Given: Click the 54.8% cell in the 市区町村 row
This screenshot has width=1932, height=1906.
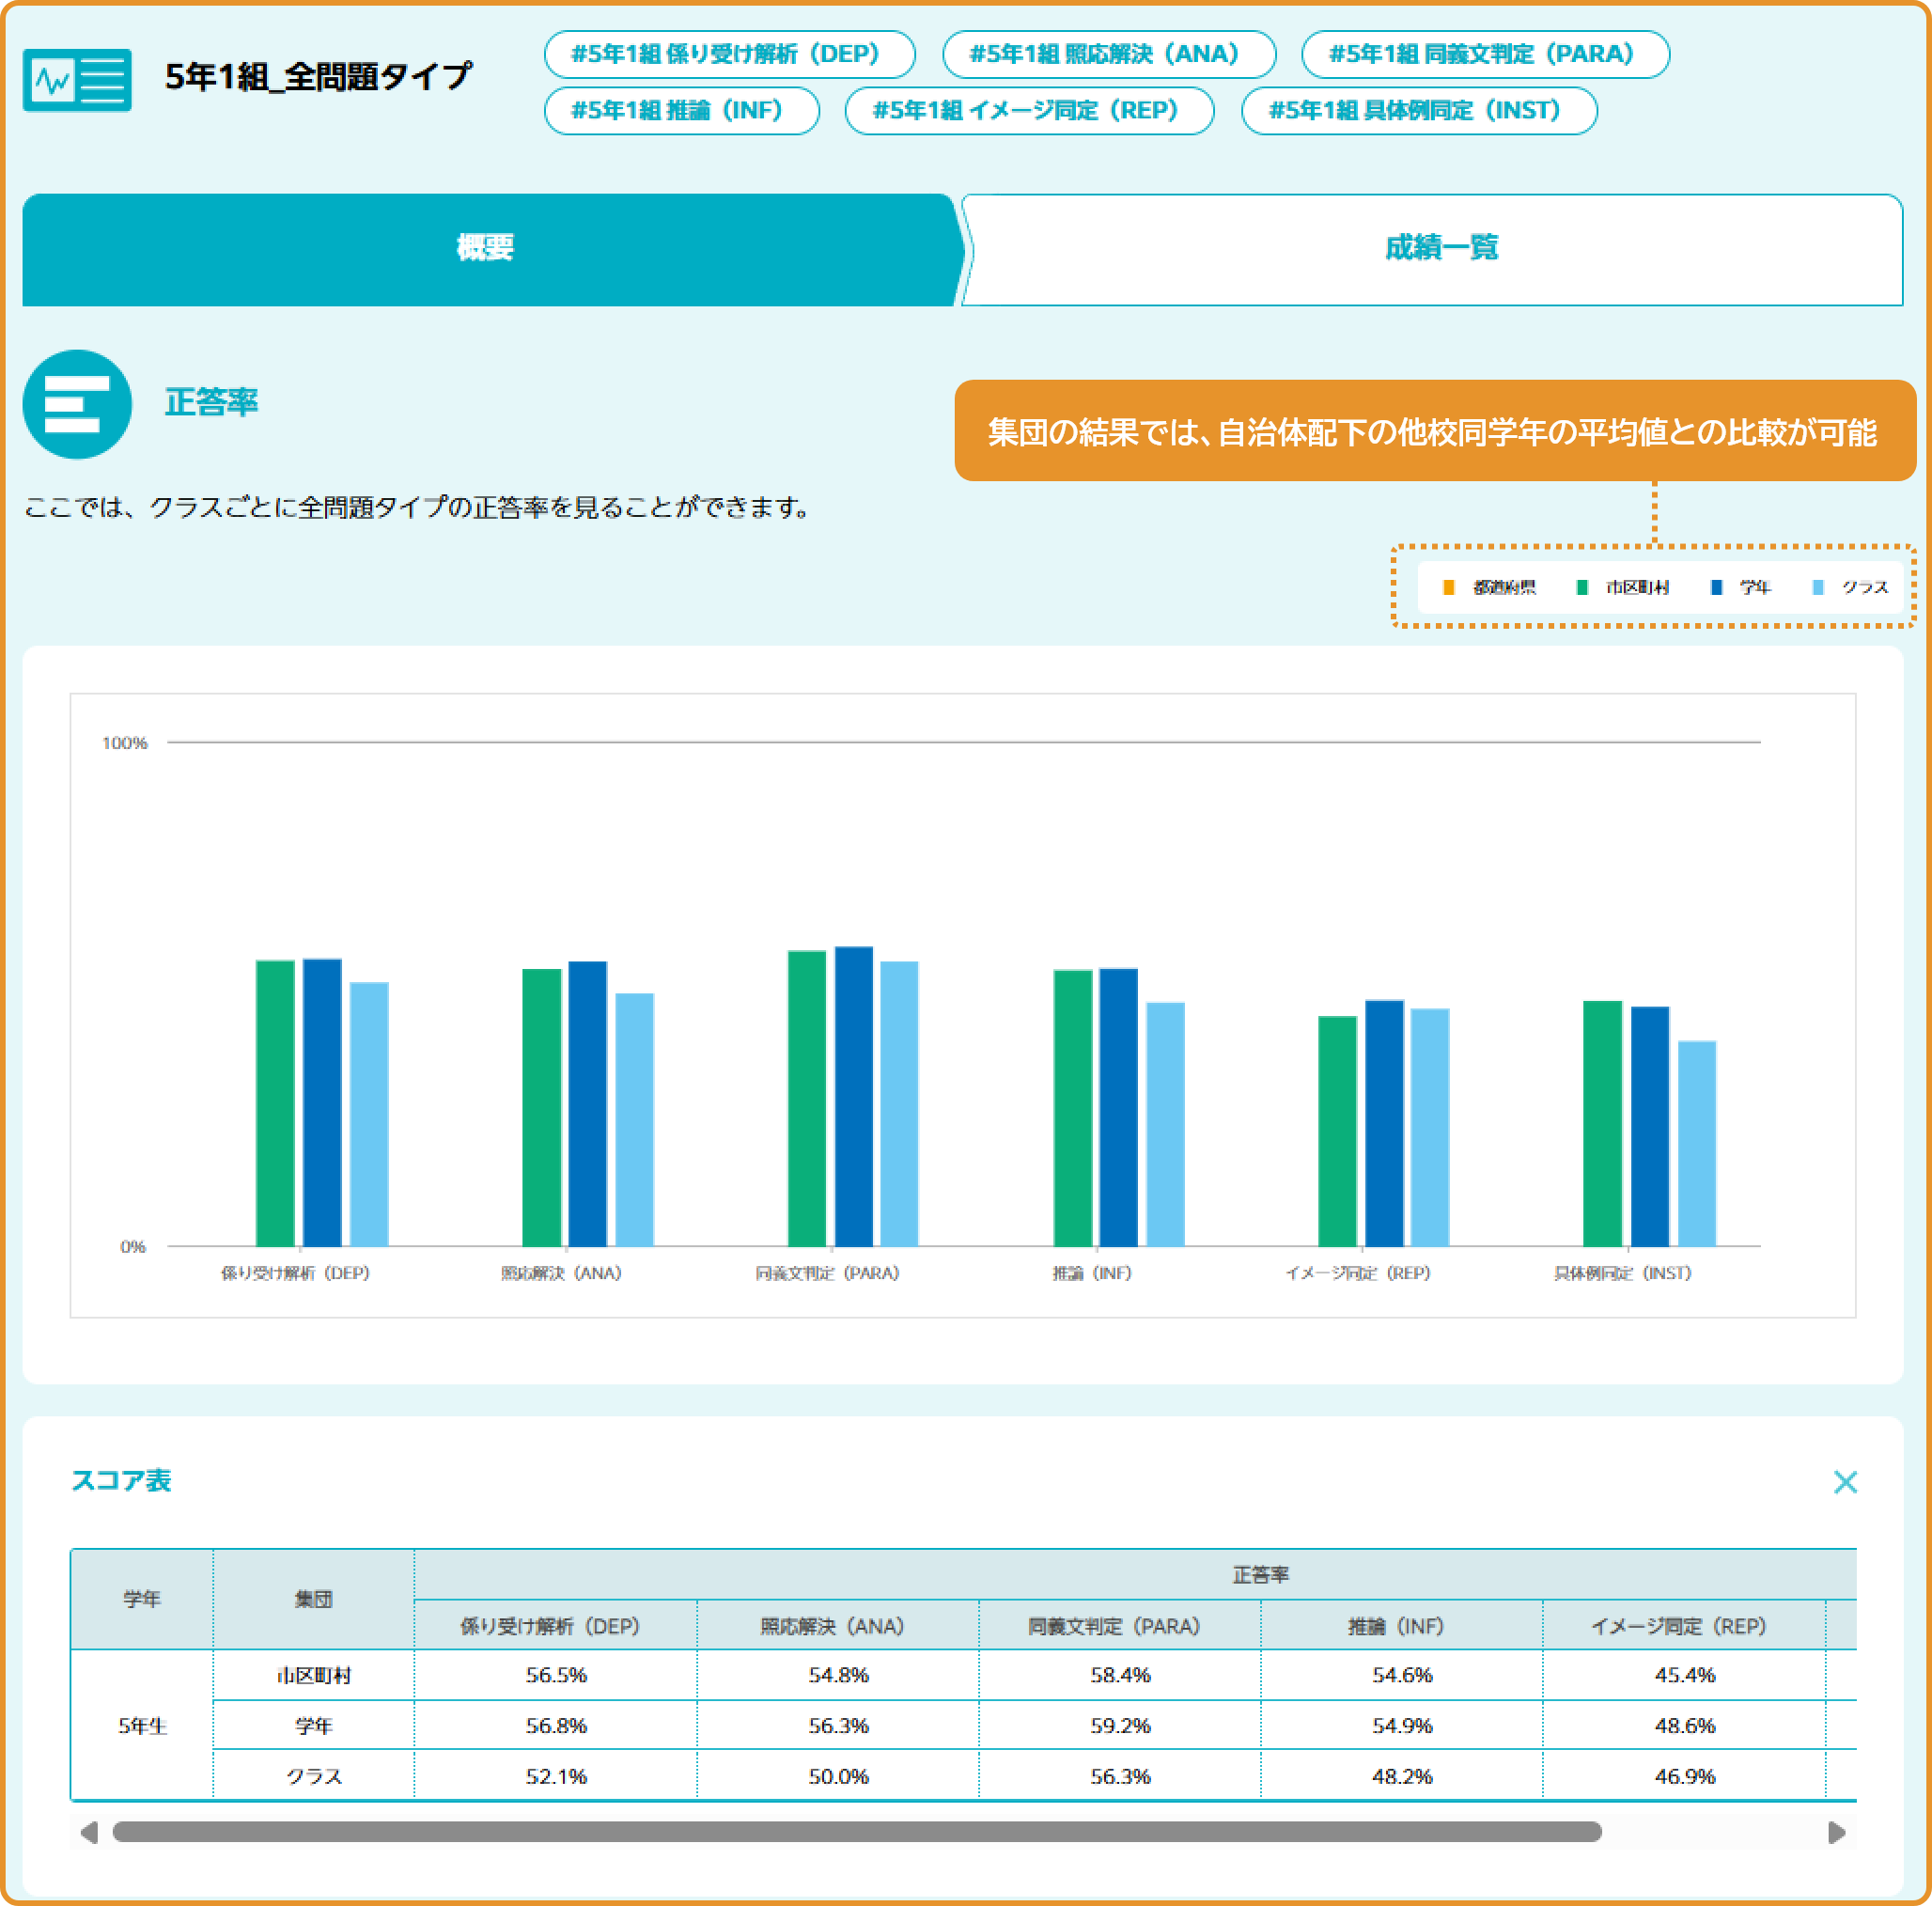Looking at the screenshot, I should click(837, 1675).
